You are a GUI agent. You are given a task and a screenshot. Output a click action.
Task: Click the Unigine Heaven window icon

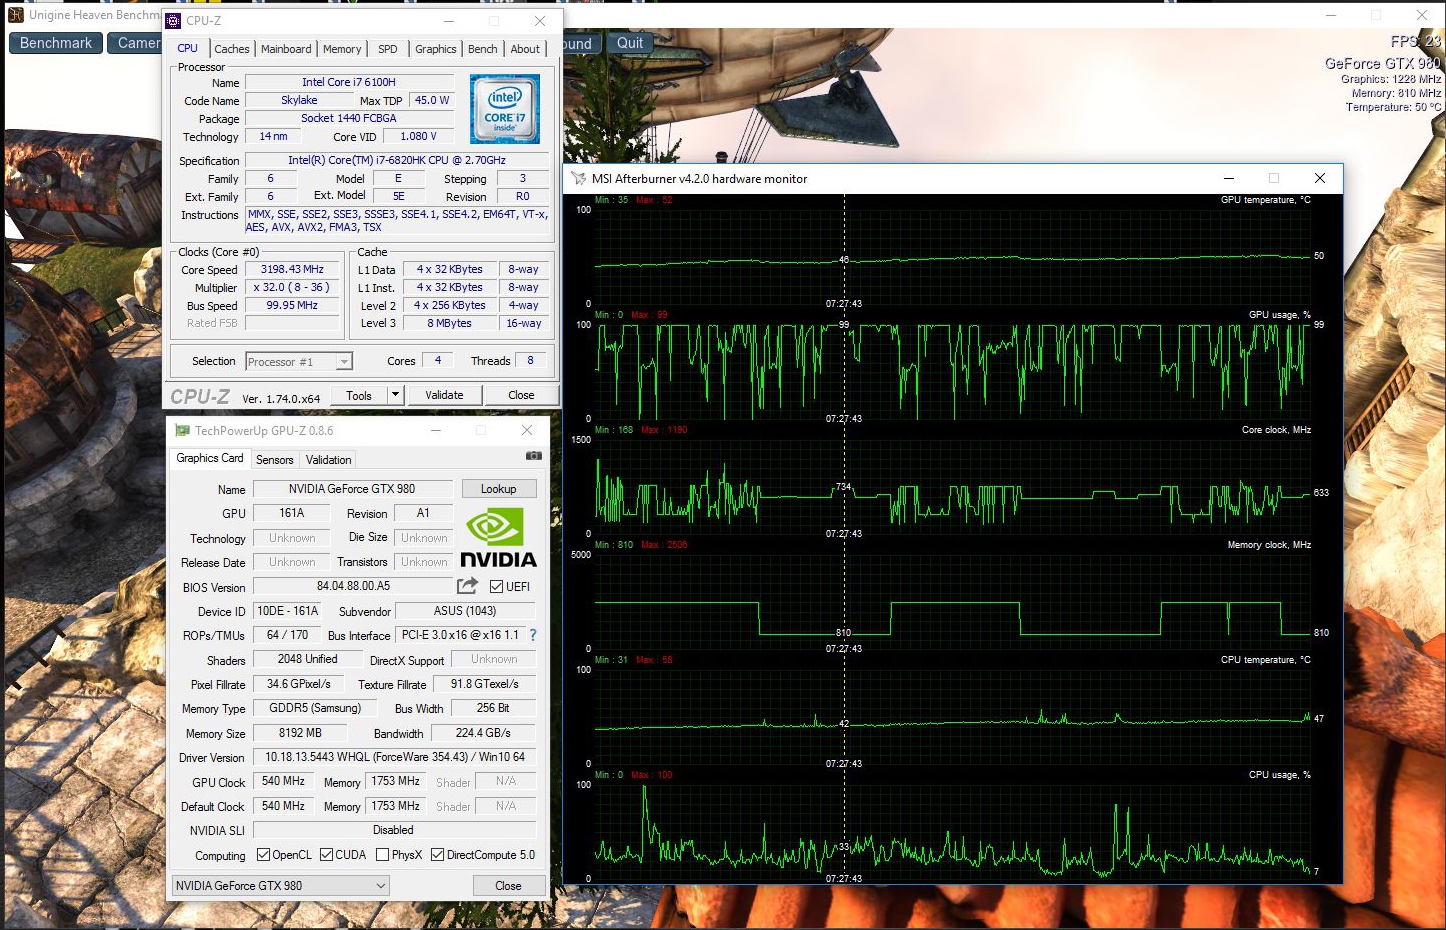(x=15, y=15)
